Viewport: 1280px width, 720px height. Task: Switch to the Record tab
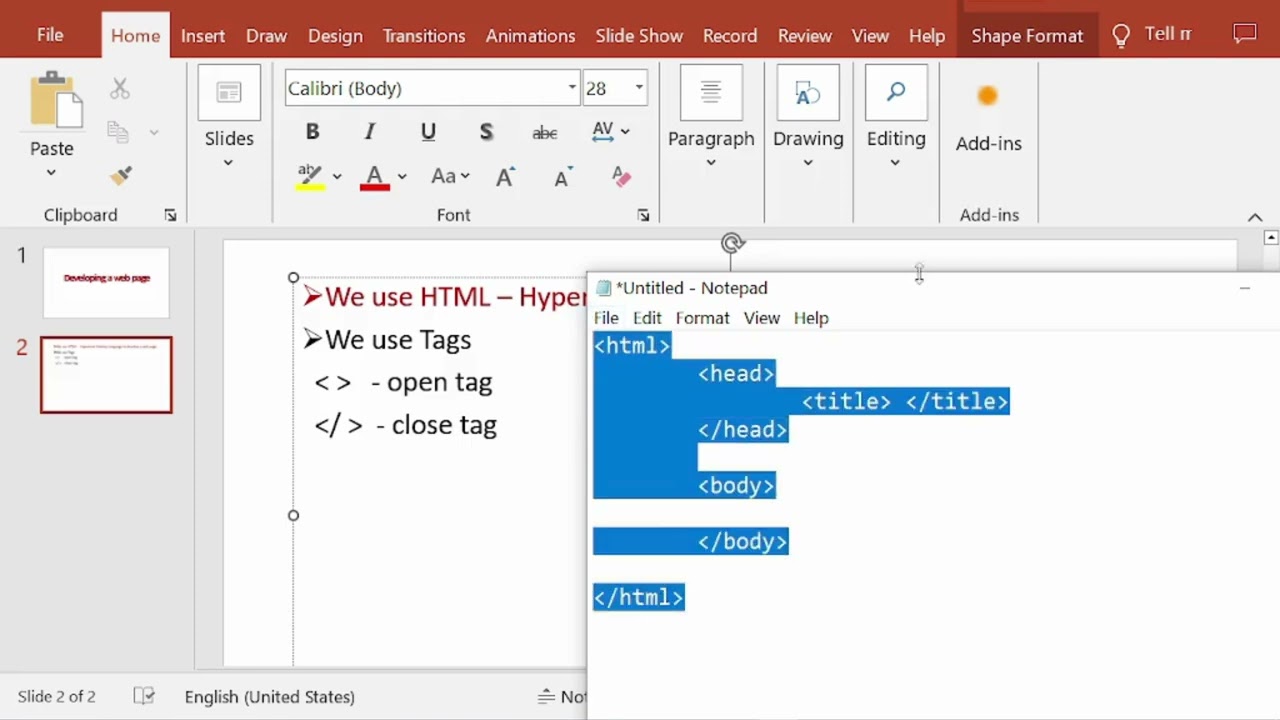[x=730, y=36]
